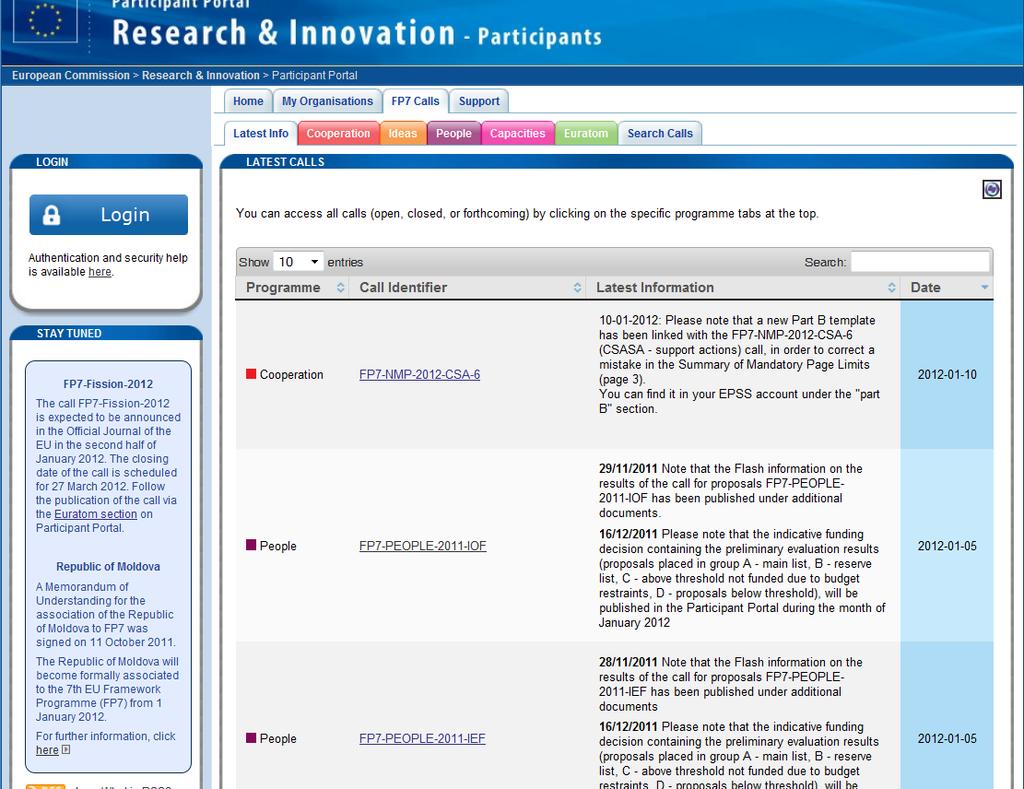Open the Show entries dropdown
The image size is (1024, 789).
[298, 262]
